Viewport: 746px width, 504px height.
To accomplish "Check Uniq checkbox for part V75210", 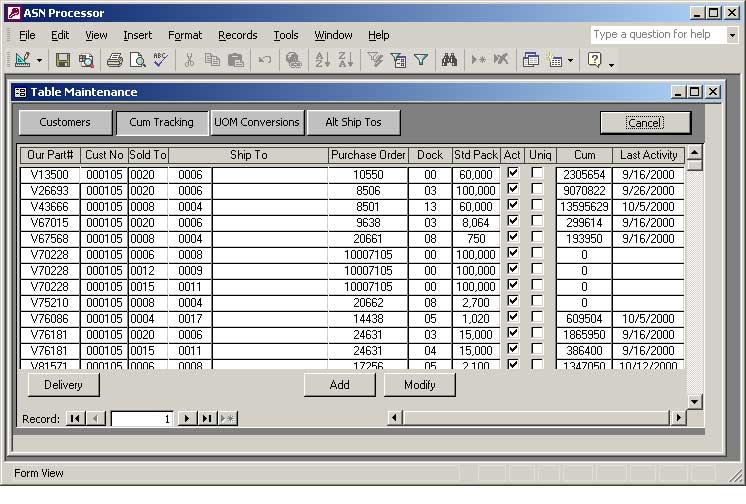I will click(537, 301).
